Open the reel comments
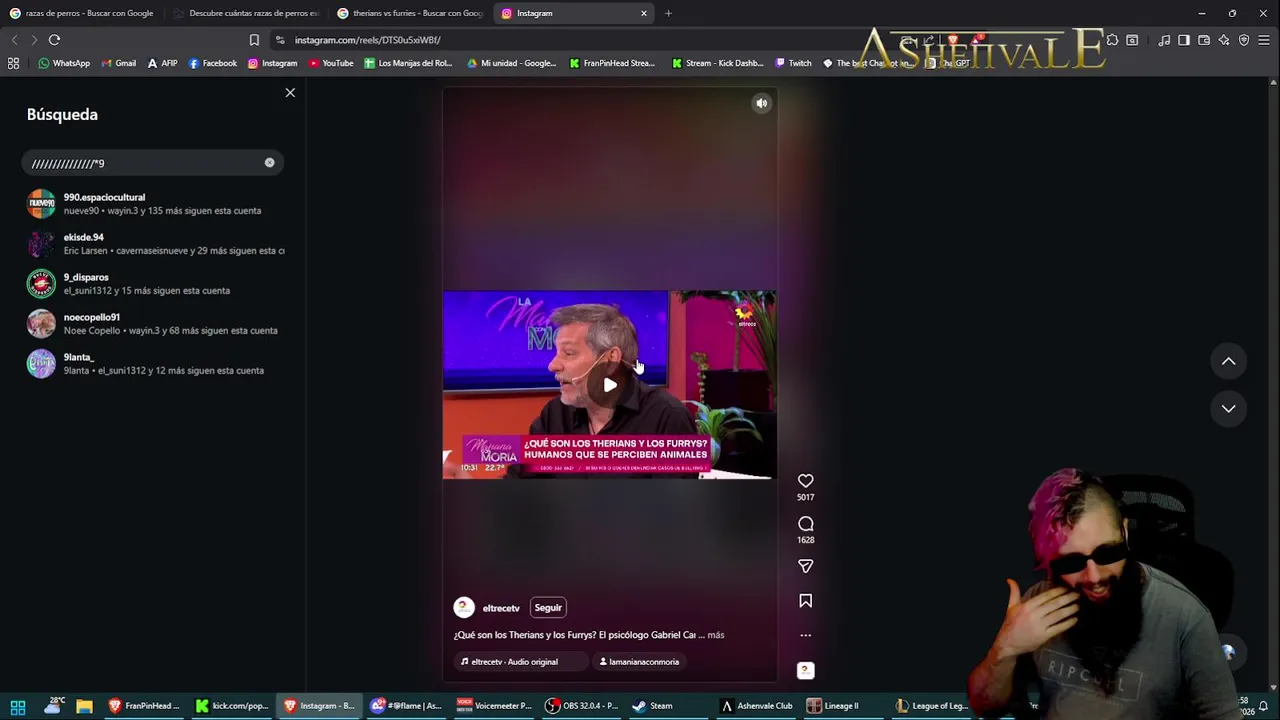This screenshot has height=720, width=1280. (806, 524)
